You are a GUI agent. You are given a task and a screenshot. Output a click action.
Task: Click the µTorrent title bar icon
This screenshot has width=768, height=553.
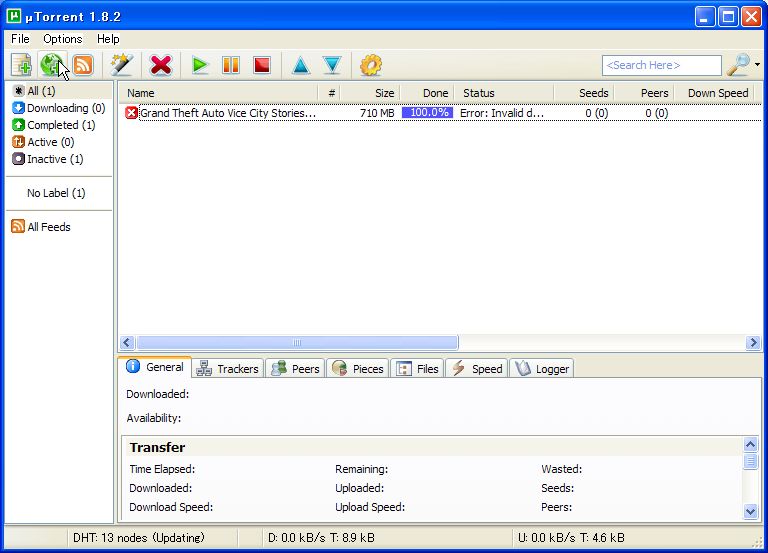[14, 16]
